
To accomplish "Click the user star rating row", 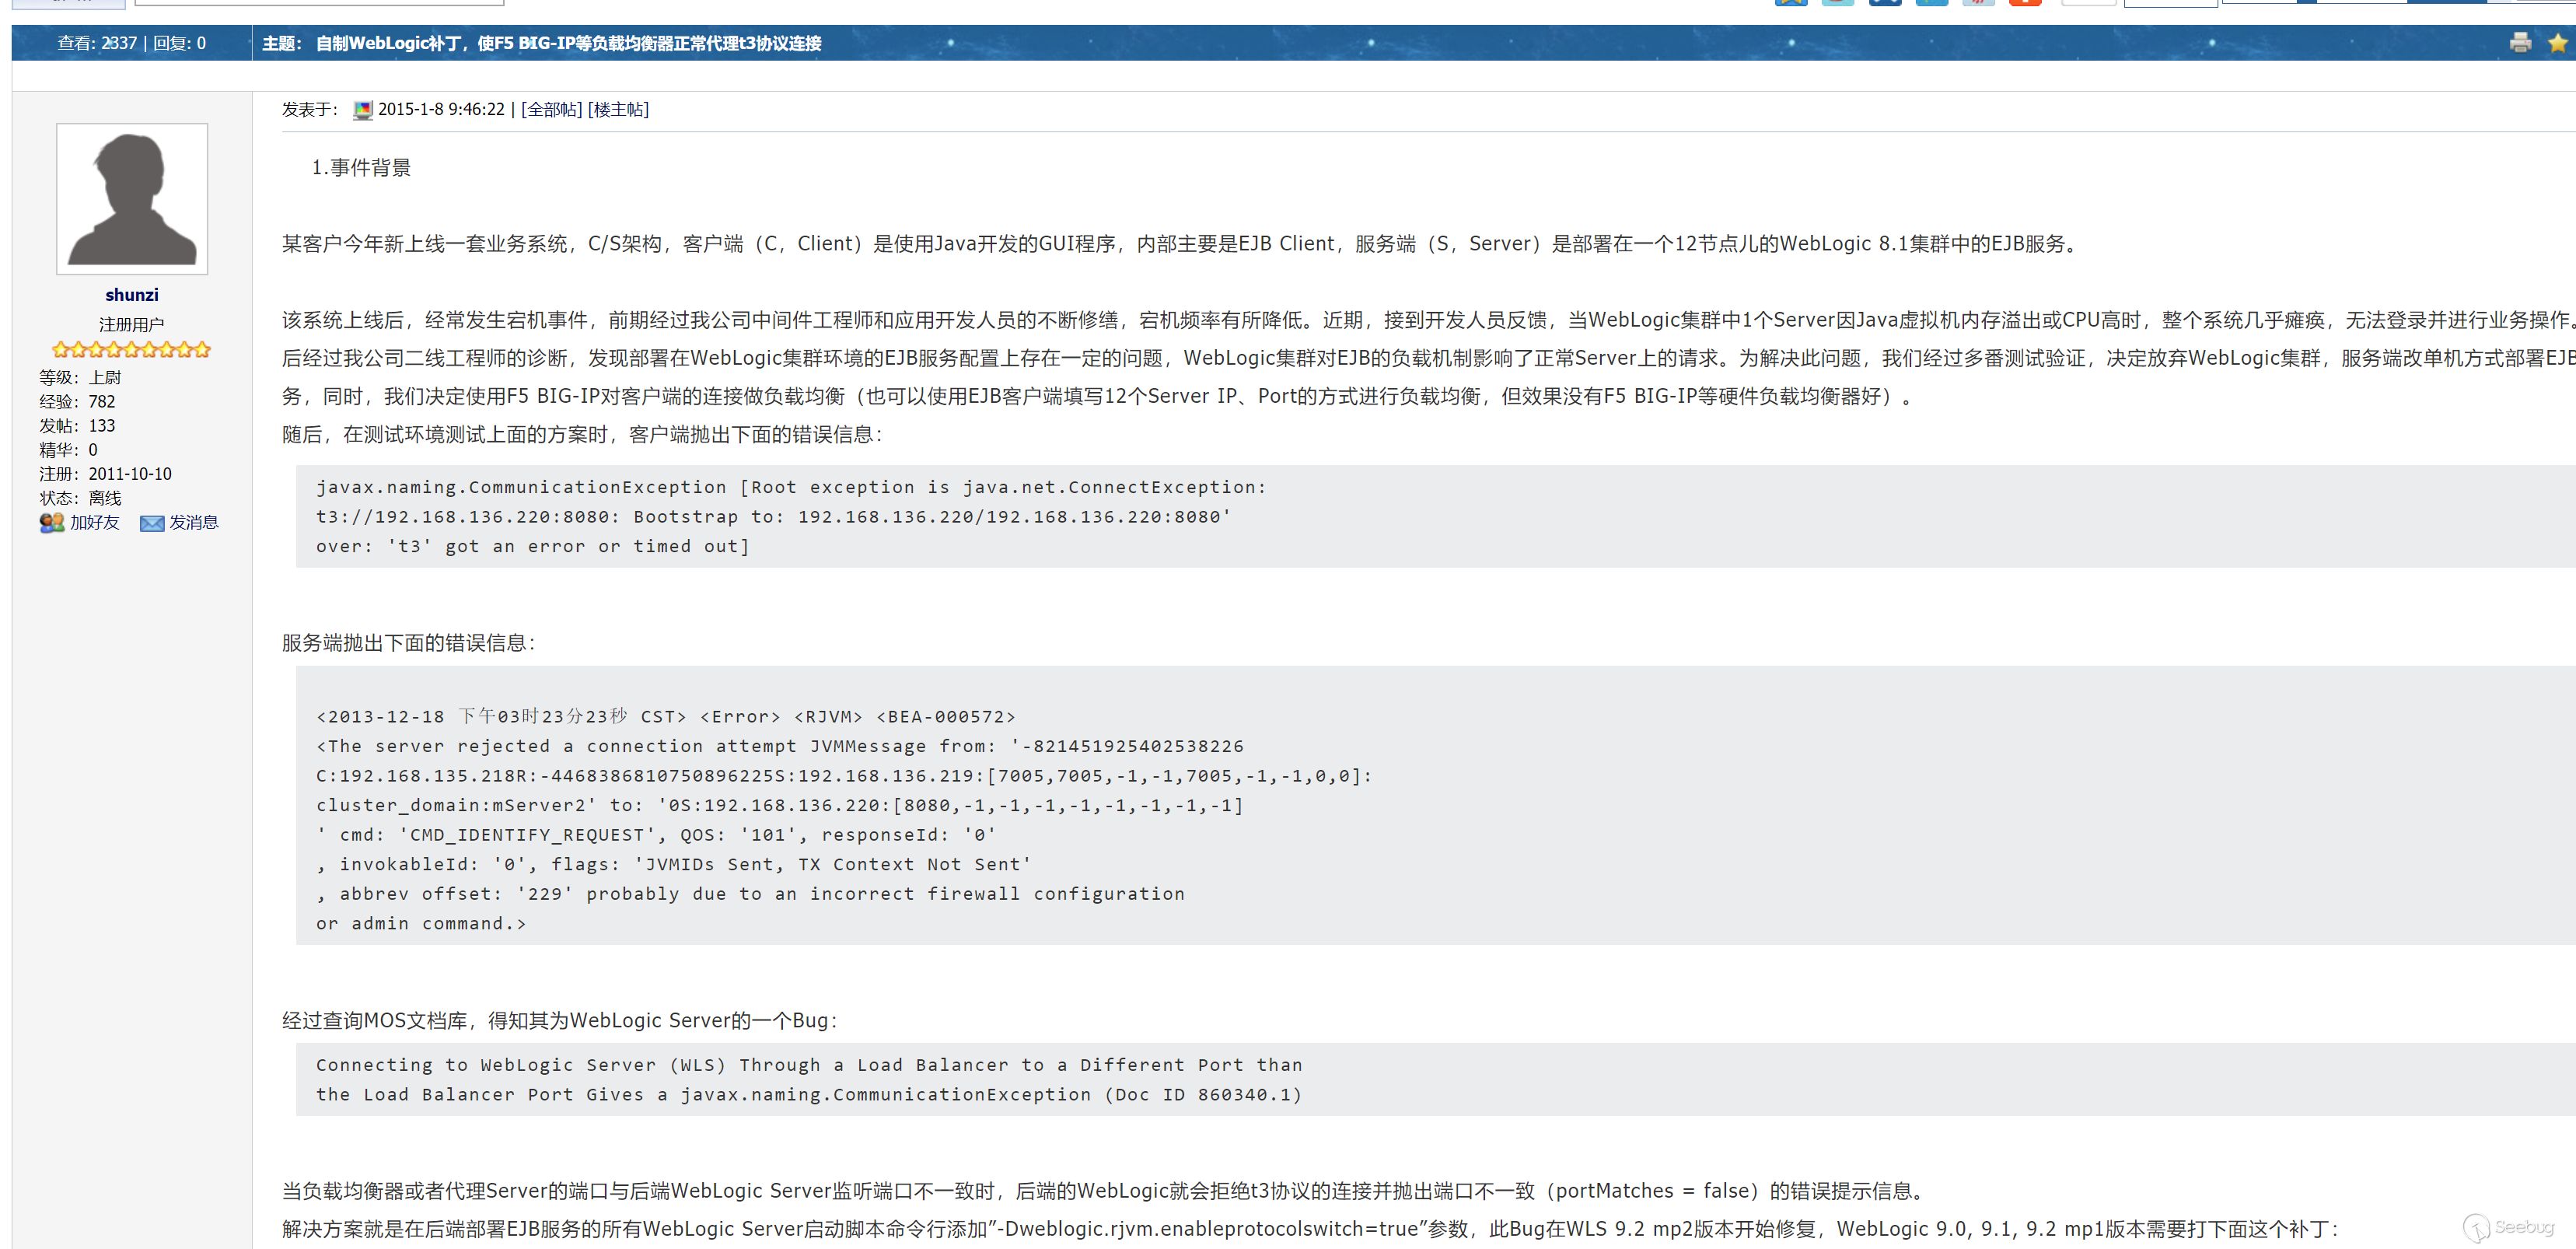I will click(132, 349).
